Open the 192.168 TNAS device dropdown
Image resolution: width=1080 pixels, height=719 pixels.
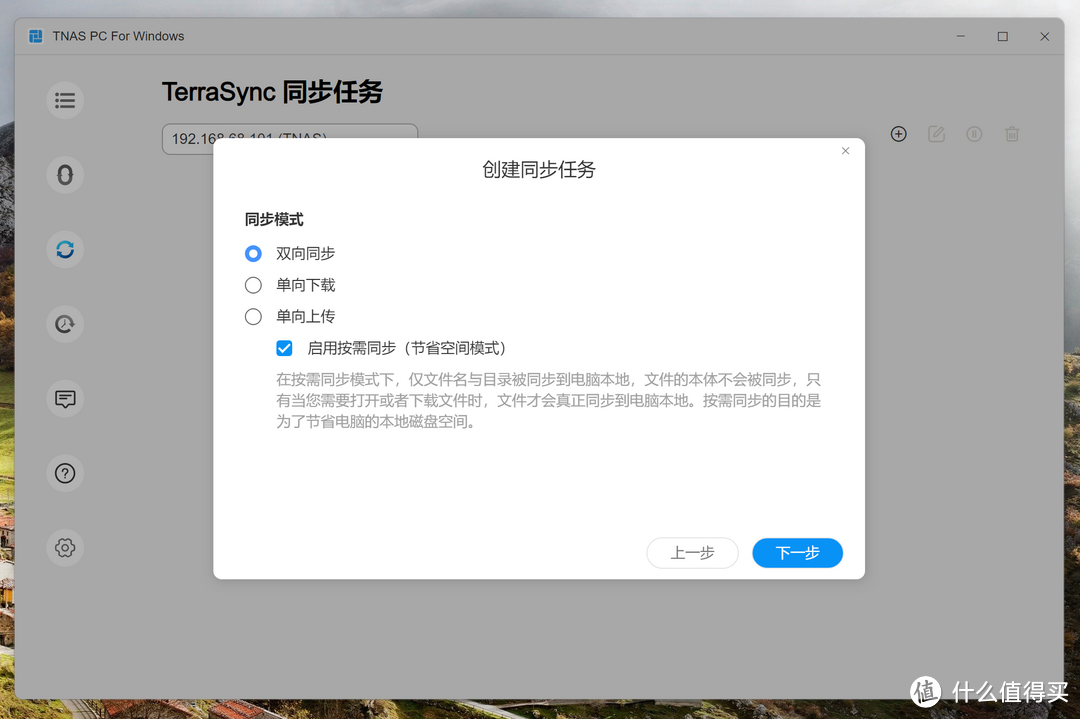pyautogui.click(x=290, y=138)
